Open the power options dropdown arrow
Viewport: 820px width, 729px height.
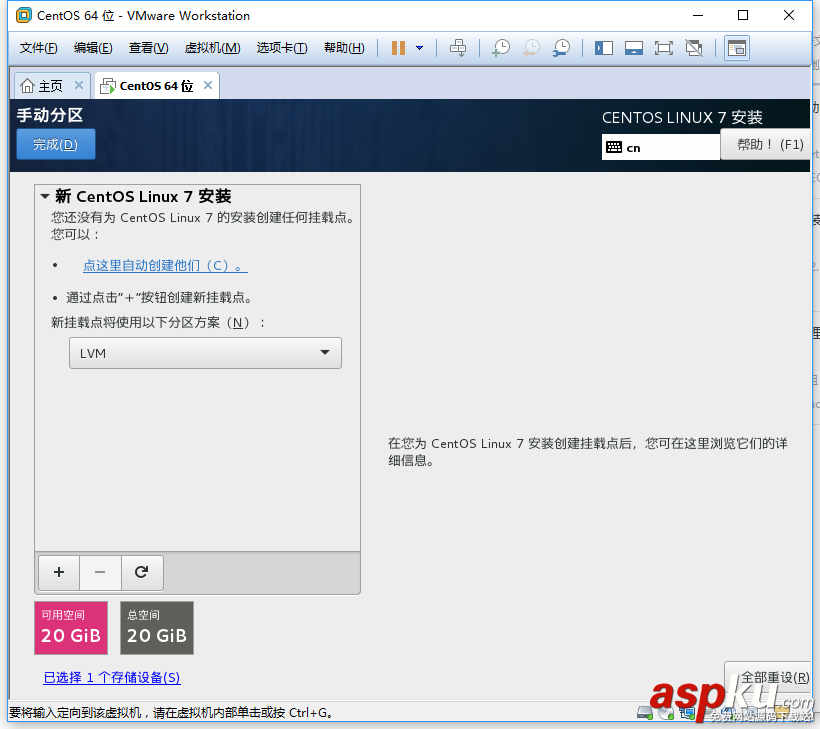click(419, 48)
